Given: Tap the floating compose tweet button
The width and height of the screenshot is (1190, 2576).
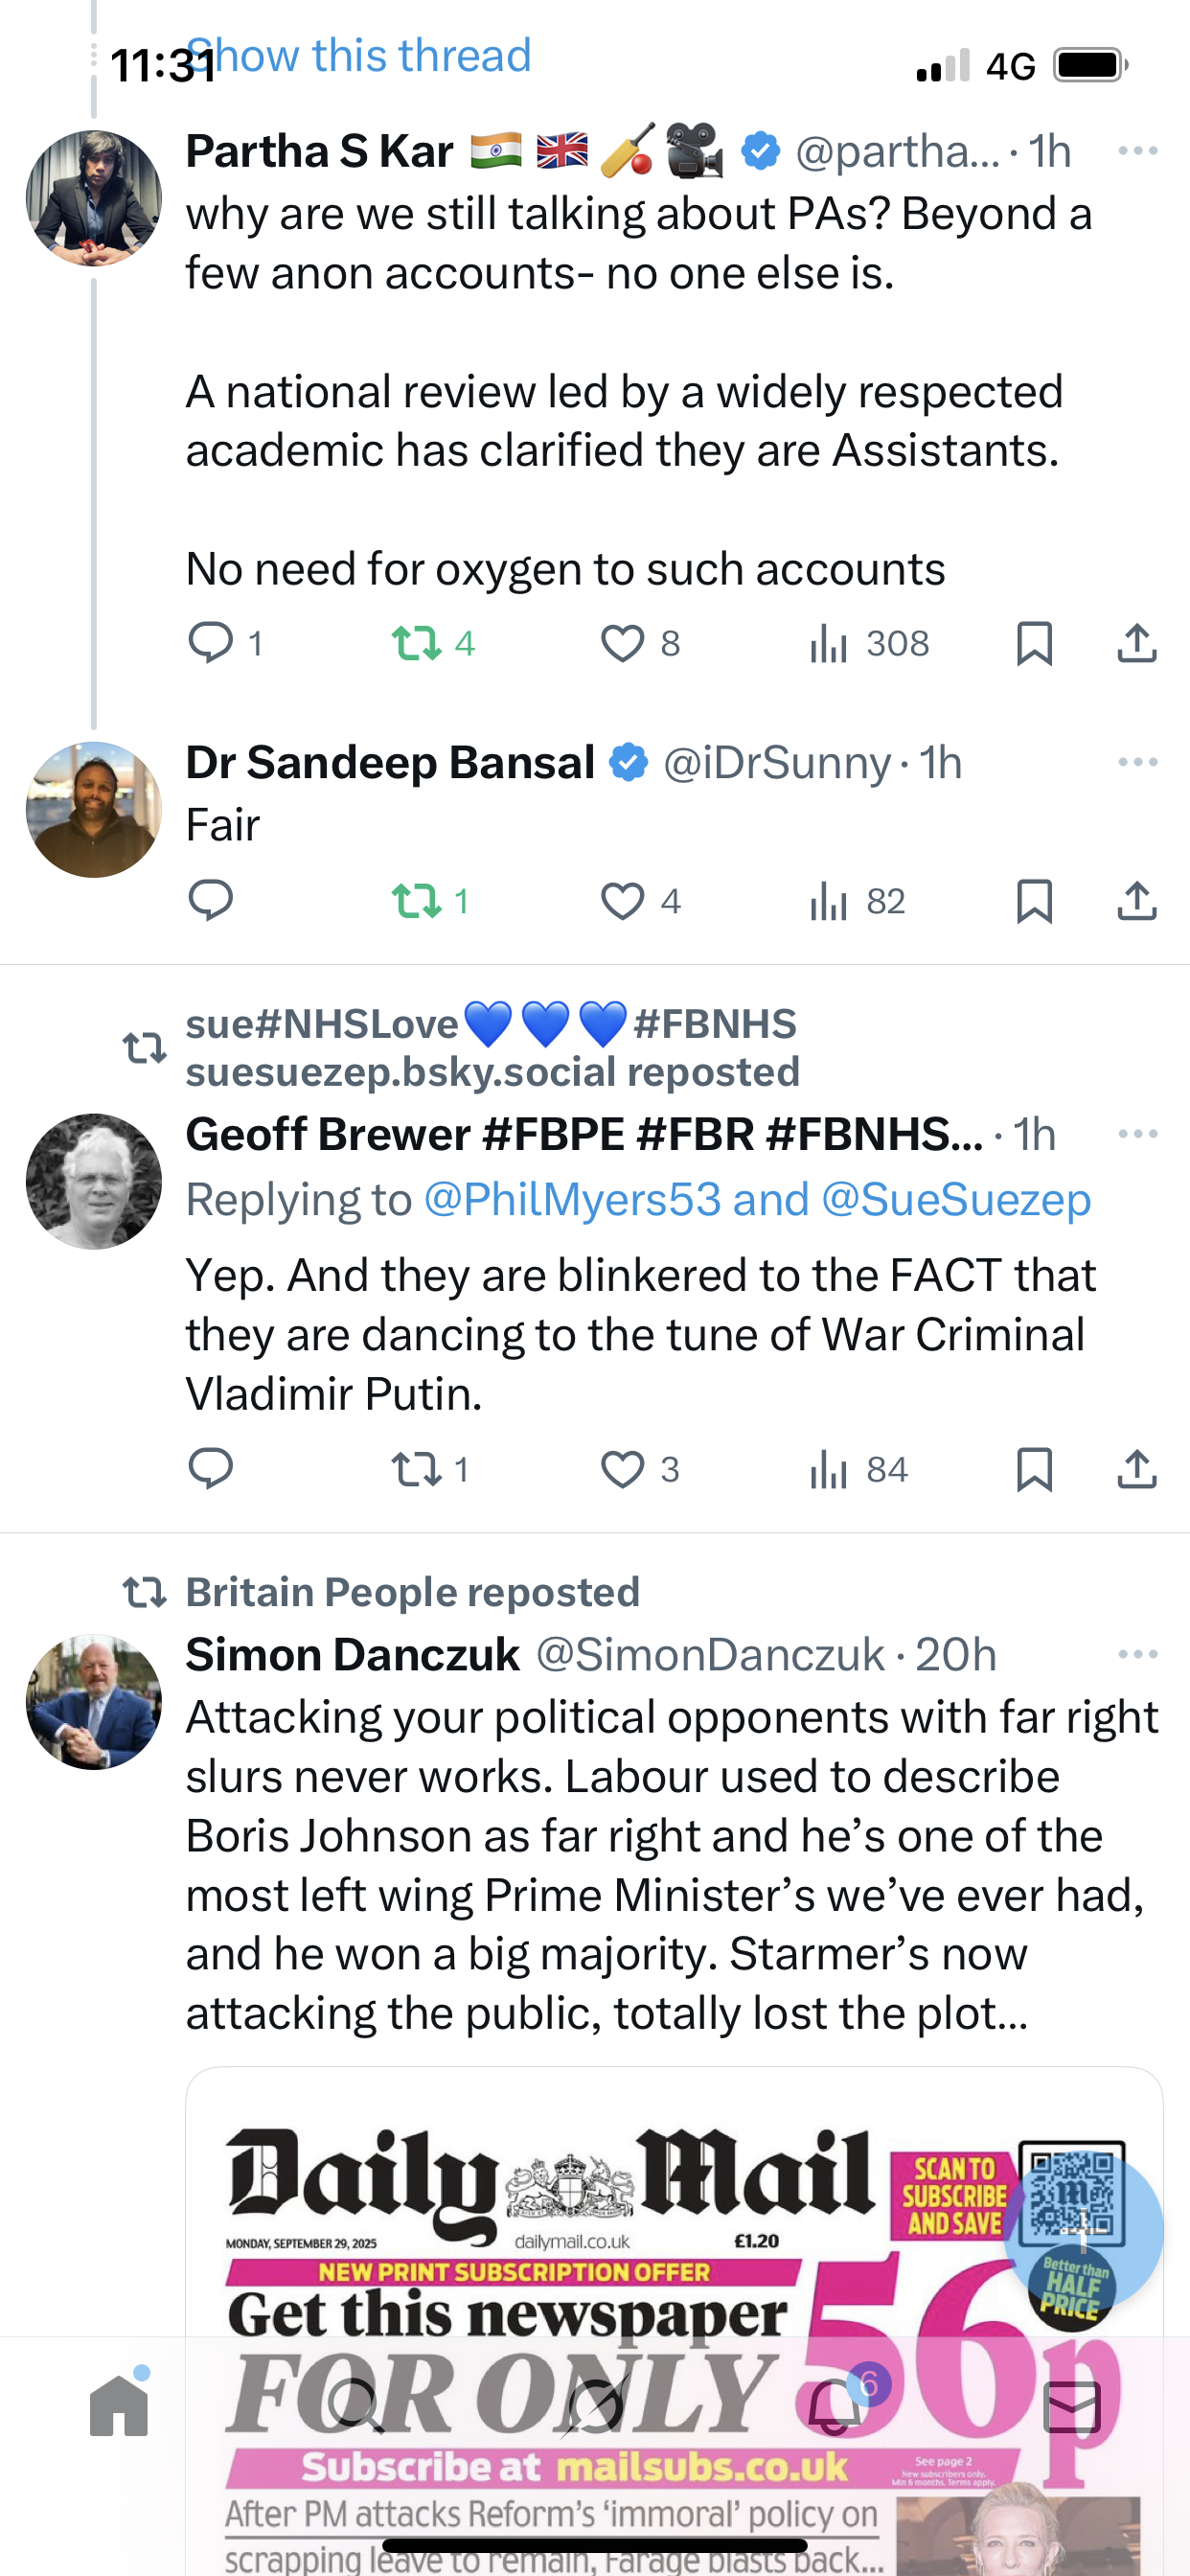Looking at the screenshot, I should pyautogui.click(x=1083, y=2232).
